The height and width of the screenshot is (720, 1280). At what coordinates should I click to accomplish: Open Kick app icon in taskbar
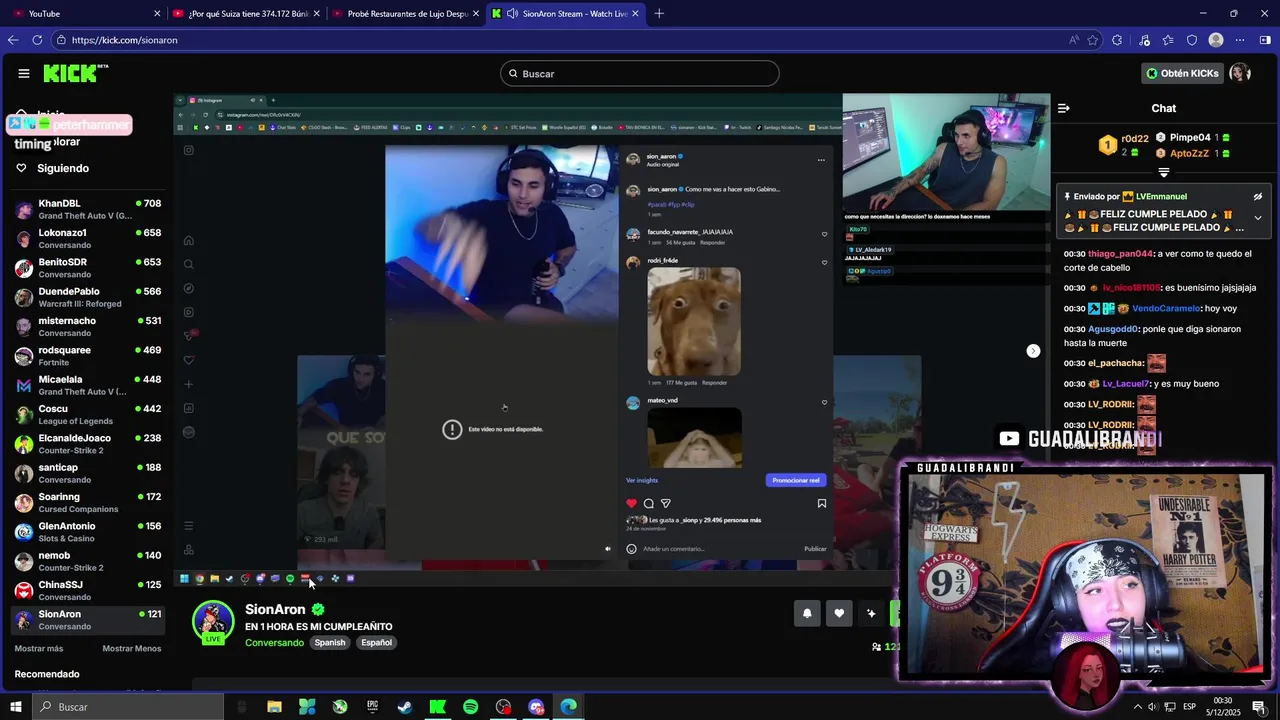(x=438, y=707)
